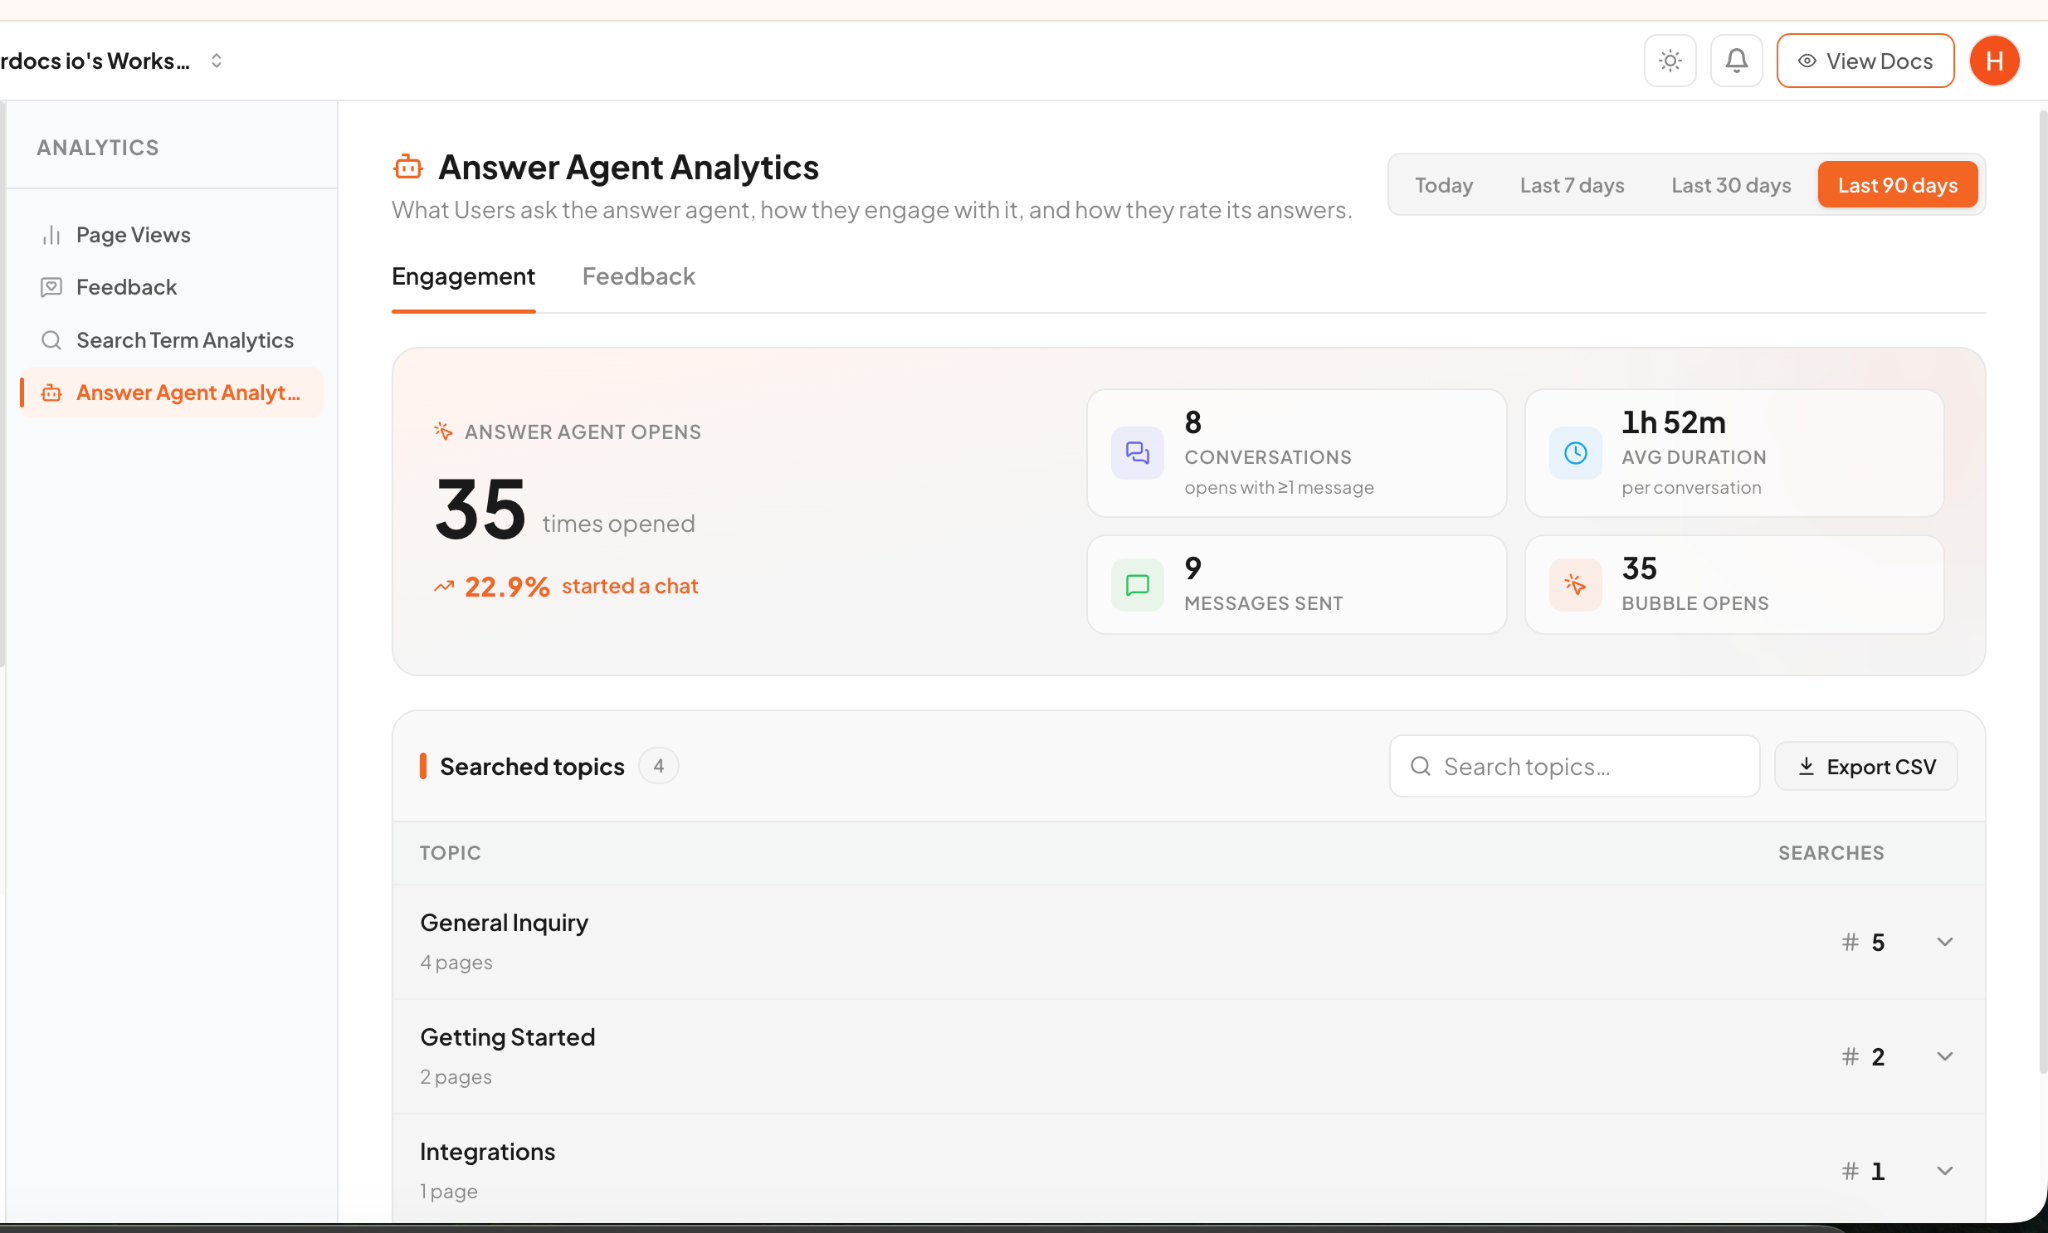Click the View Docs button
Viewport: 2048px width, 1233px height.
pos(1865,61)
